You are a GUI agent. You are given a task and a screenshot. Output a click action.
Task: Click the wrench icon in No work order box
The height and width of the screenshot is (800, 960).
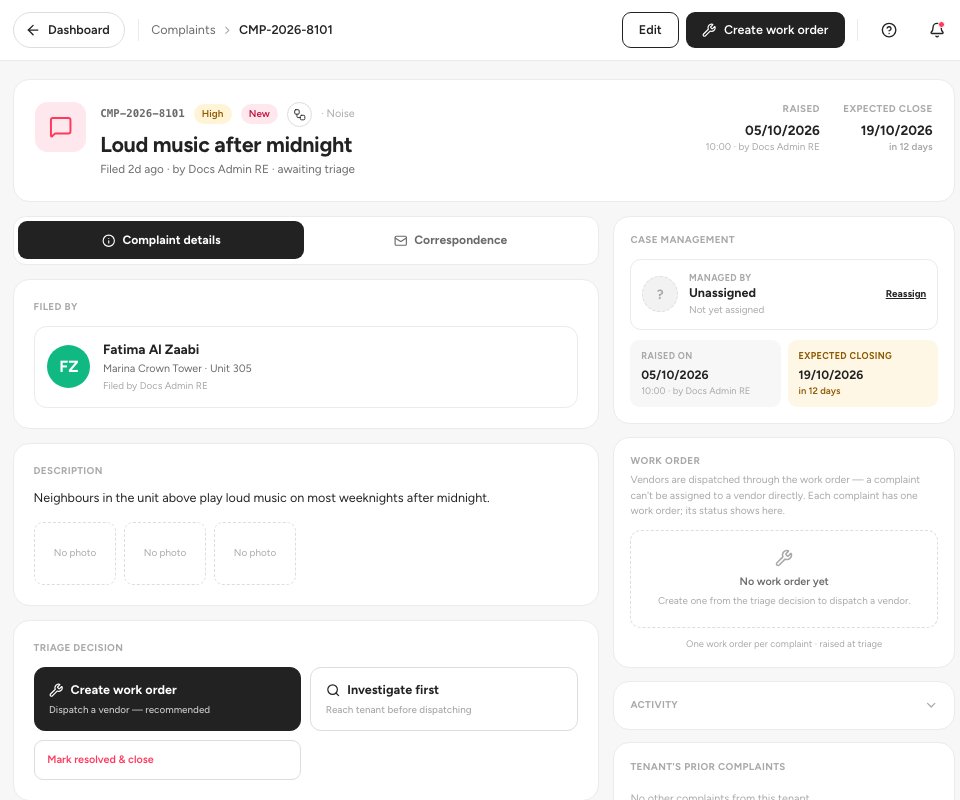[x=784, y=558]
